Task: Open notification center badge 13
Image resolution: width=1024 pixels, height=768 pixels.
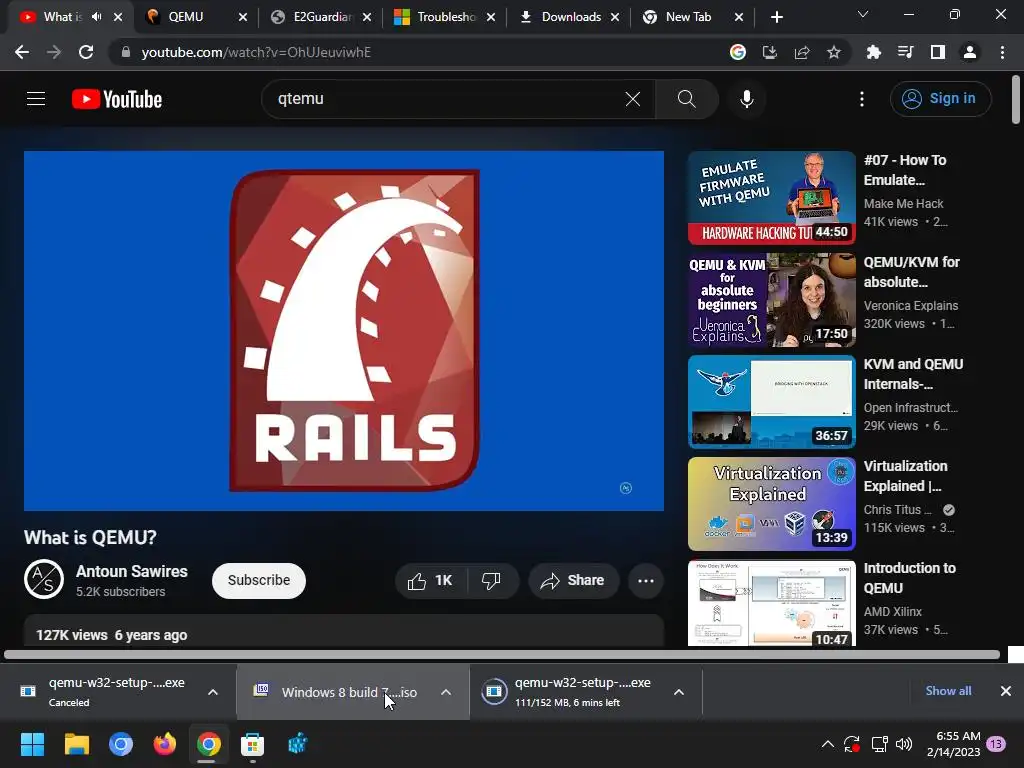Action: click(x=996, y=744)
